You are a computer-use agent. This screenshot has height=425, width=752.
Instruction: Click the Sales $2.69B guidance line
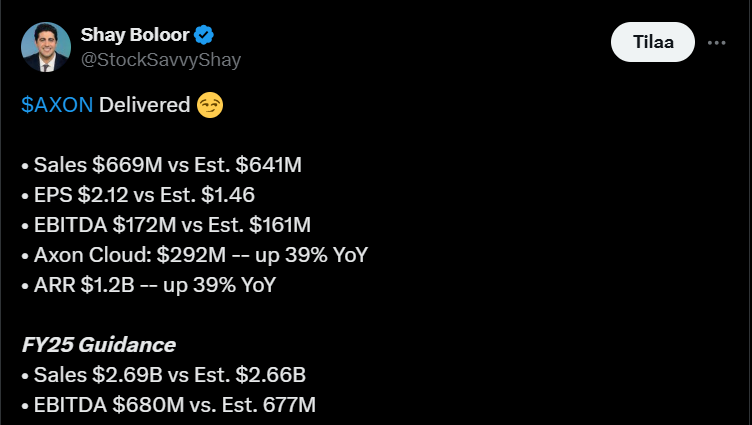(164, 375)
